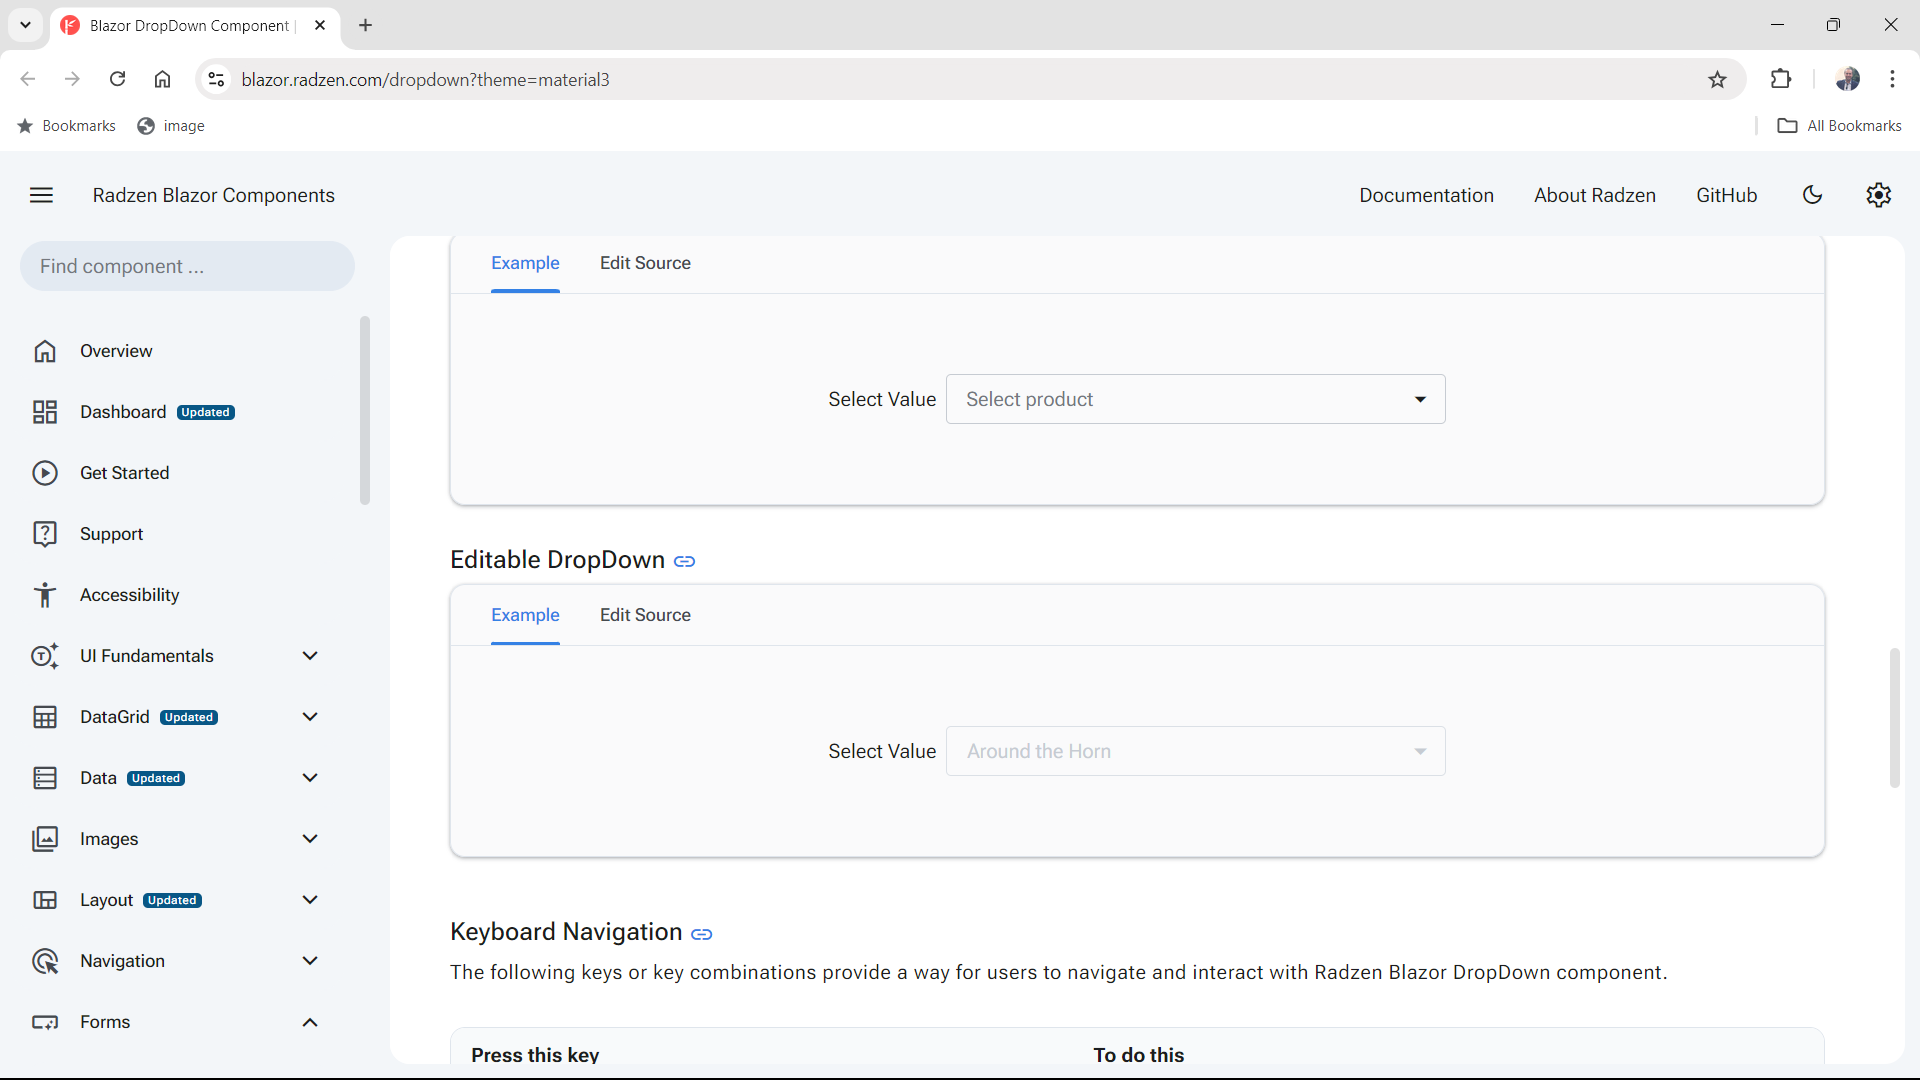Toggle dark mode with the moon icon
The width and height of the screenshot is (1920, 1080).
pyautogui.click(x=1813, y=195)
